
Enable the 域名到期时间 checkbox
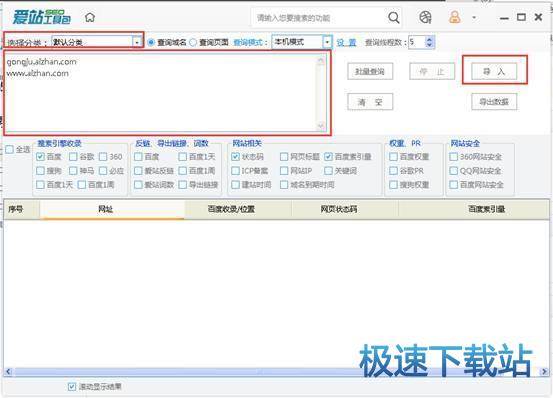[x=284, y=185]
